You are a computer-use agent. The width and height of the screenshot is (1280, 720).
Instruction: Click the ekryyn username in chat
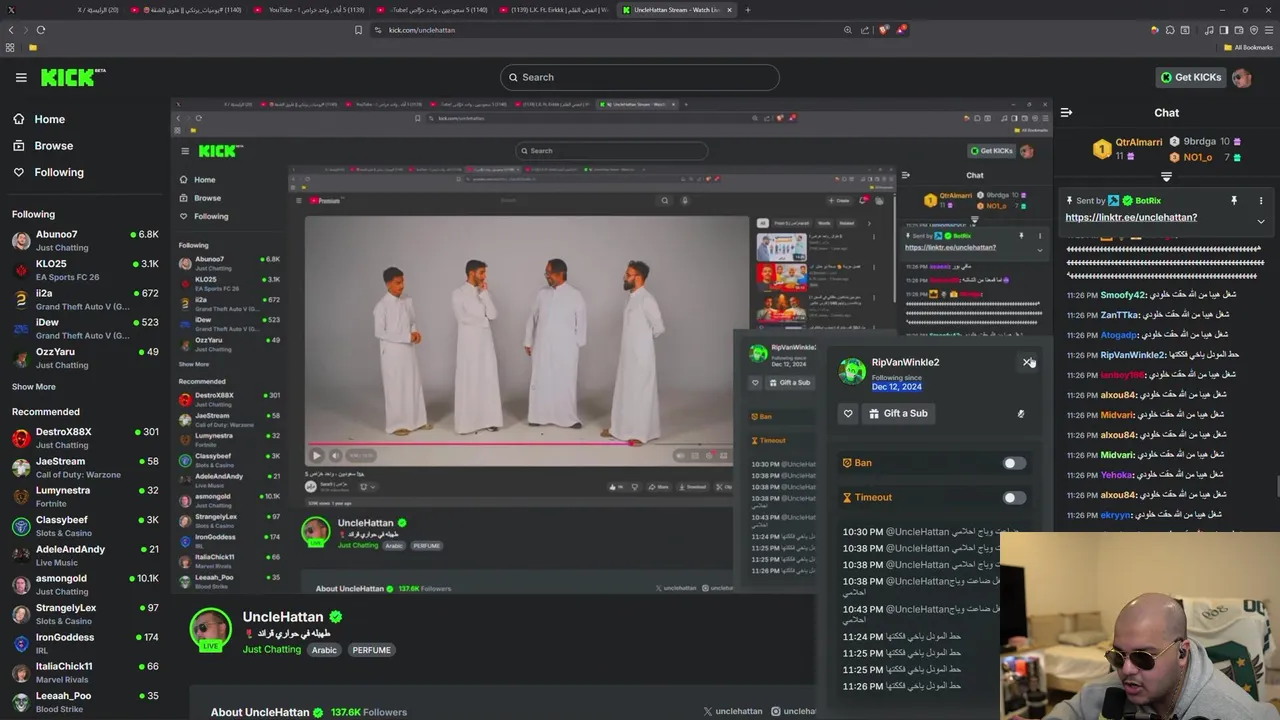(1116, 515)
